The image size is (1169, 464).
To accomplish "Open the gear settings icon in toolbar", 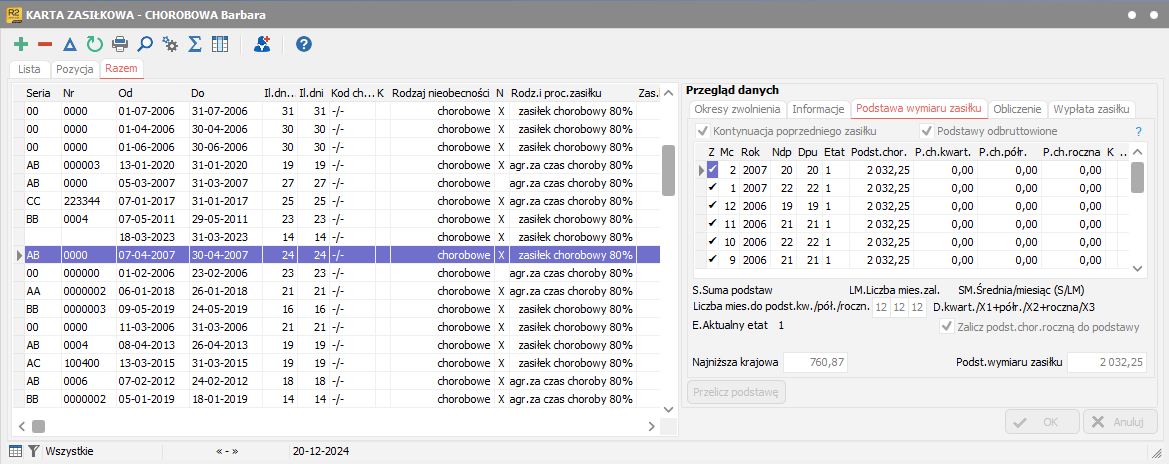I will click(x=171, y=44).
